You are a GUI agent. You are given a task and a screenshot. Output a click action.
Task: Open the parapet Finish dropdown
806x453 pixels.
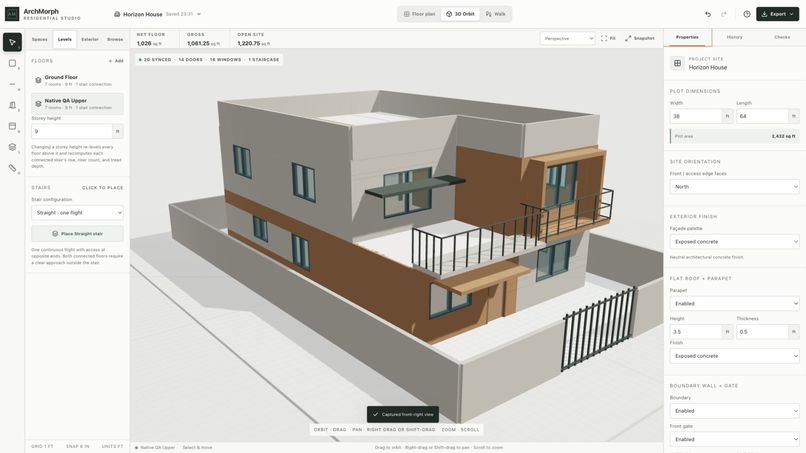(735, 356)
